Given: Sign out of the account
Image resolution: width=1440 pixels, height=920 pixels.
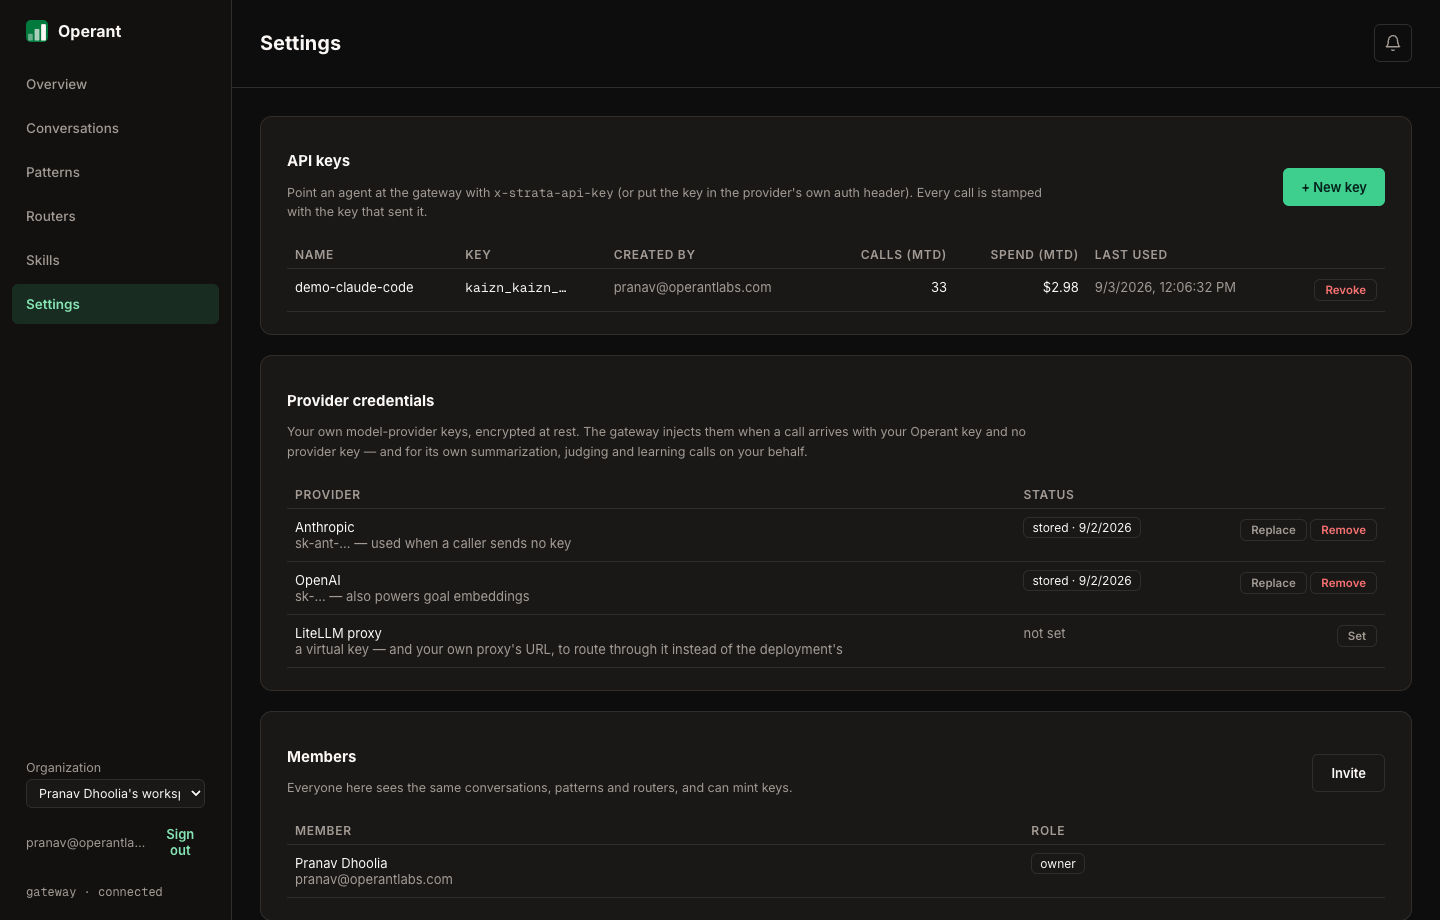Looking at the screenshot, I should click(x=180, y=842).
